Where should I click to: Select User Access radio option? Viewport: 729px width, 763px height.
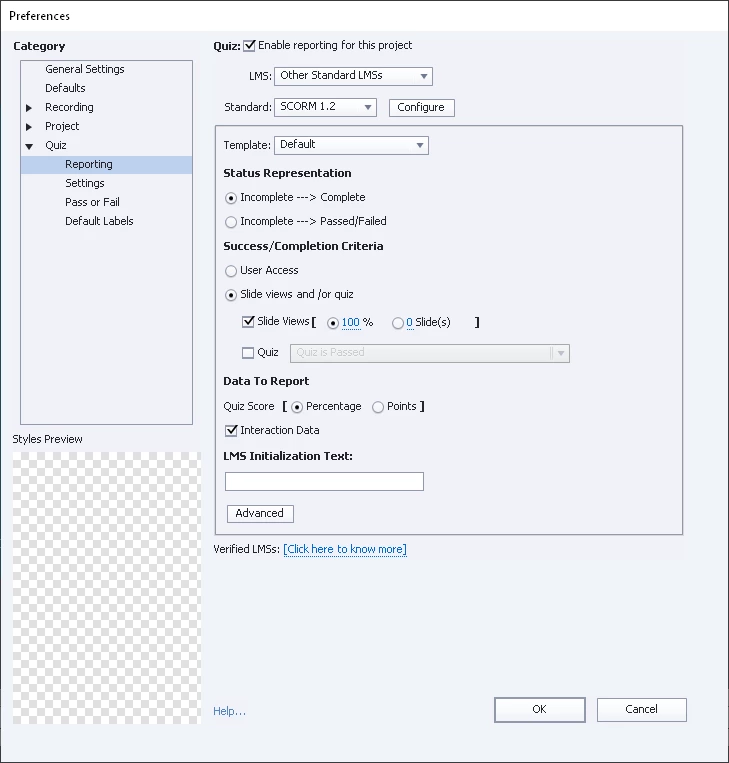[231, 271]
